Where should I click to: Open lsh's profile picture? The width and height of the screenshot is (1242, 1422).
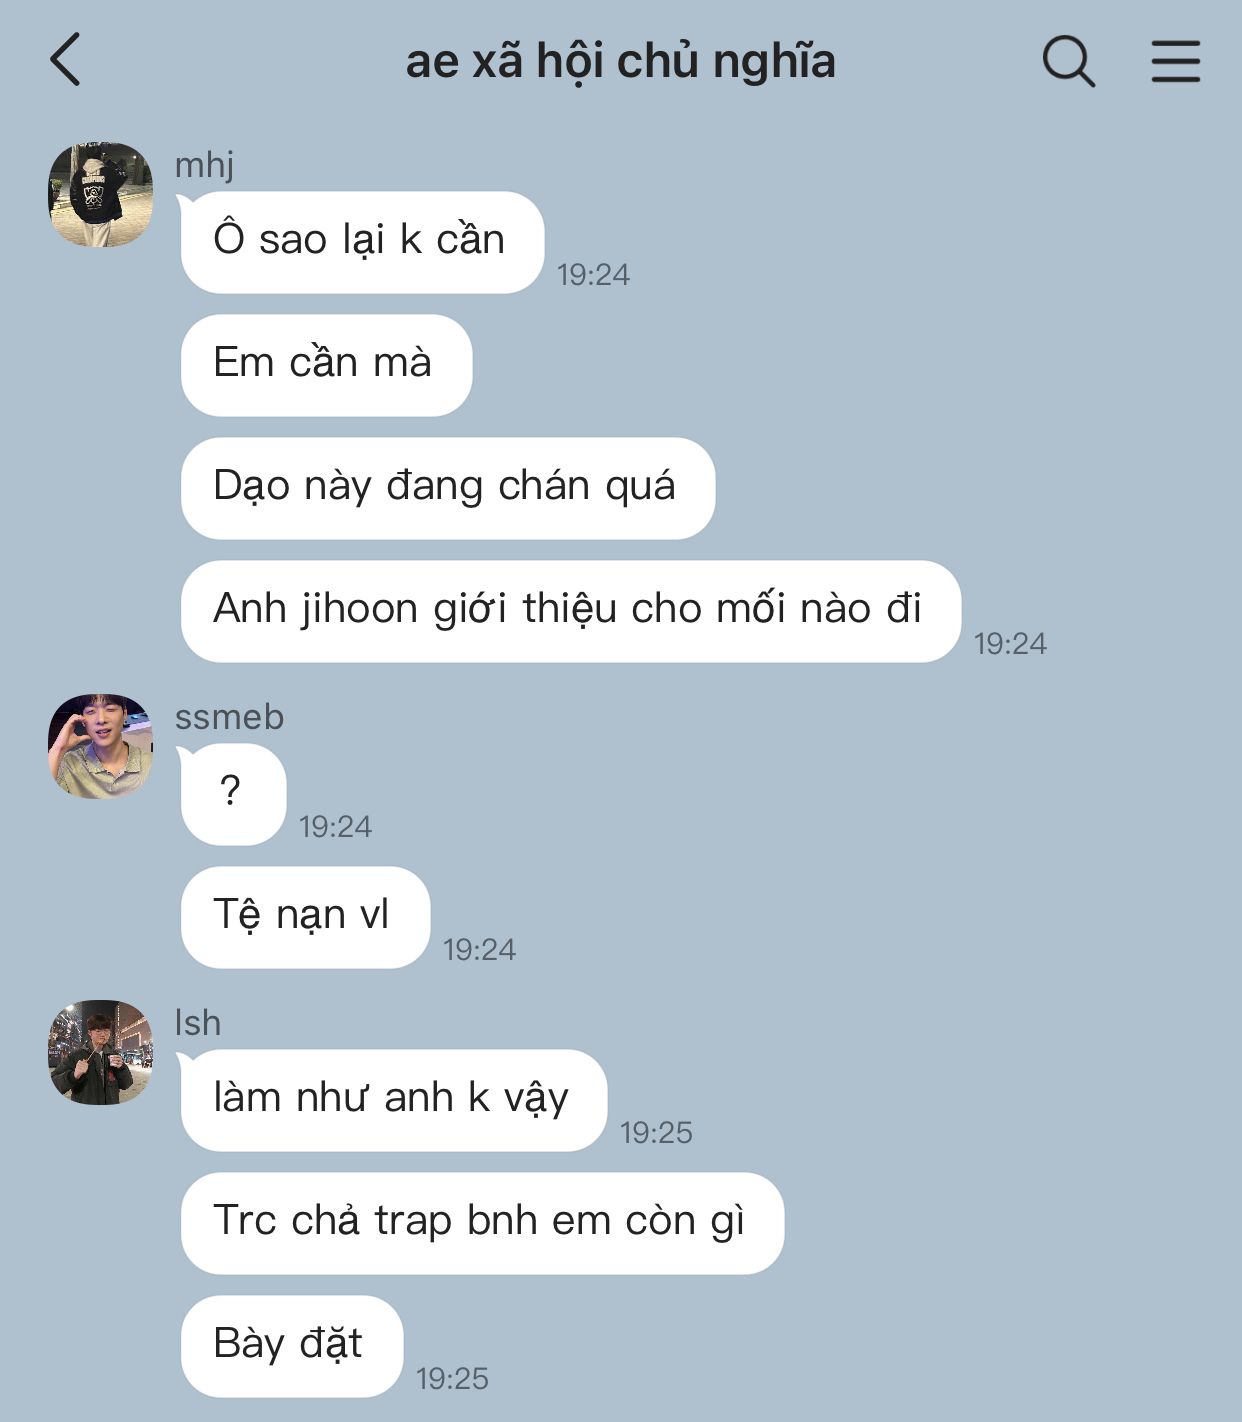pos(100,1052)
